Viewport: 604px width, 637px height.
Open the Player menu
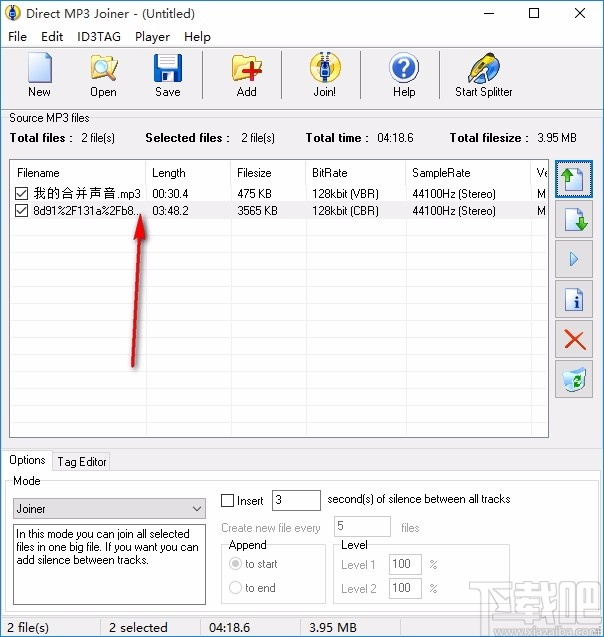(x=152, y=37)
